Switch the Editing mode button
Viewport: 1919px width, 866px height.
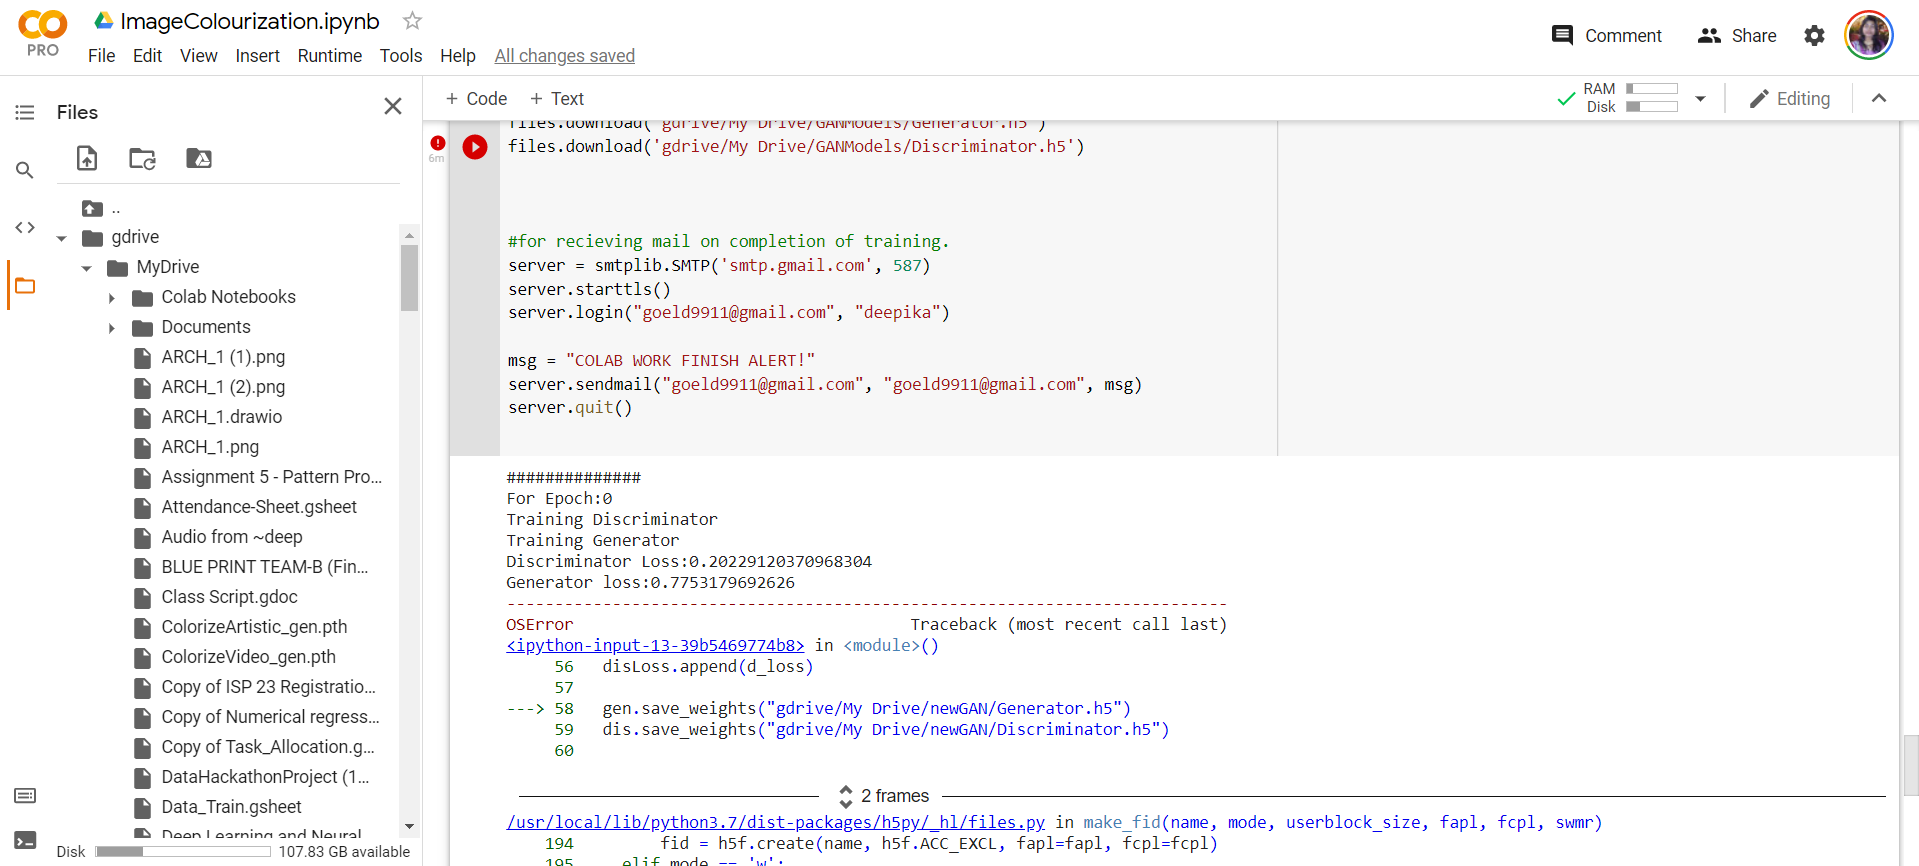tap(1789, 99)
